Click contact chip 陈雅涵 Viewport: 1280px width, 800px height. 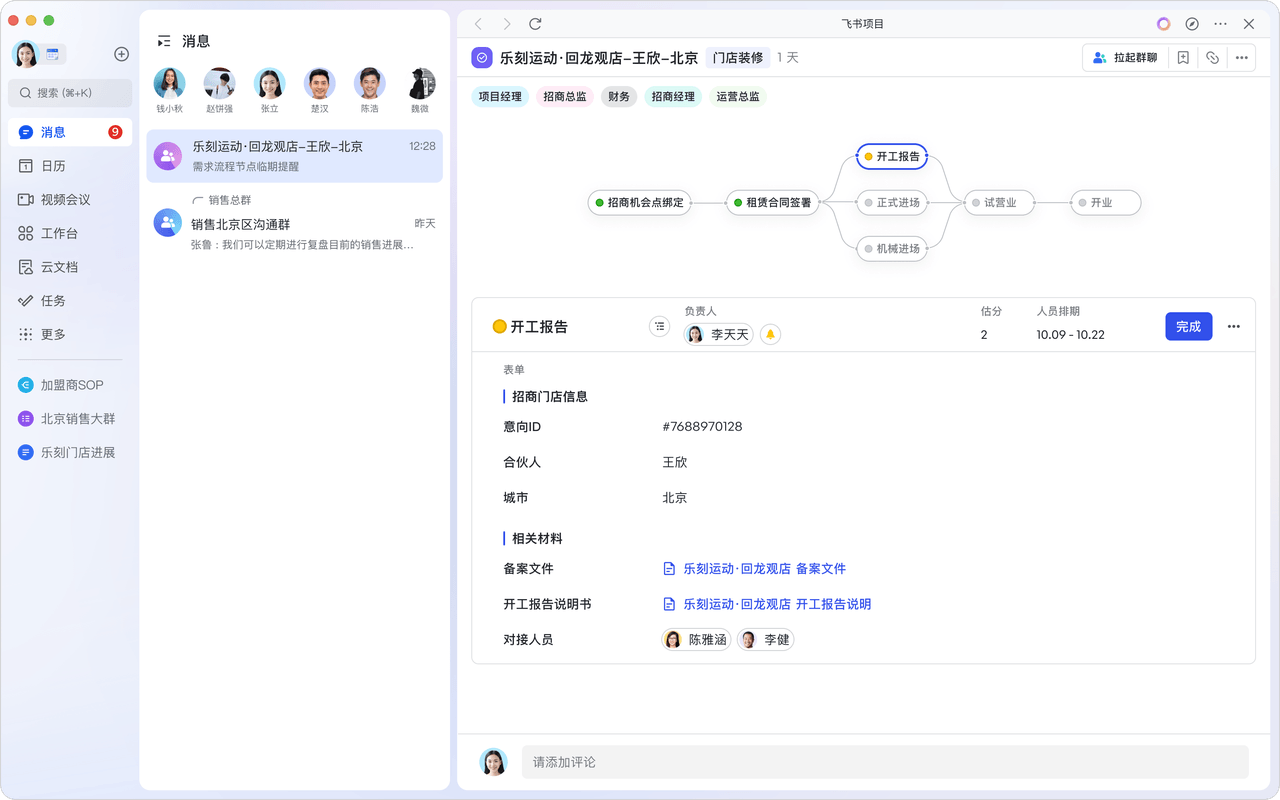696,640
